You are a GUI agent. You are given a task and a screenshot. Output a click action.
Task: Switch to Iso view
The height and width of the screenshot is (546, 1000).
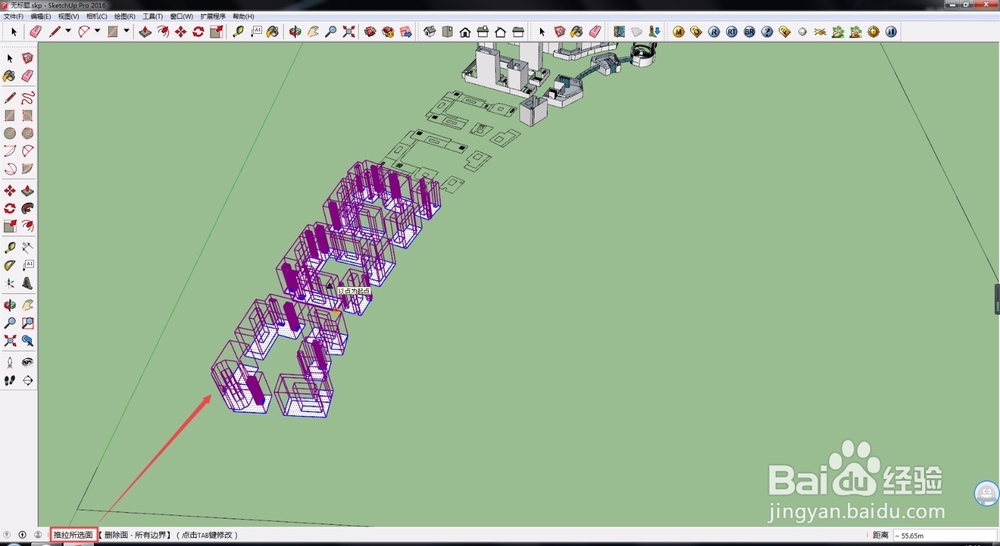pos(429,31)
